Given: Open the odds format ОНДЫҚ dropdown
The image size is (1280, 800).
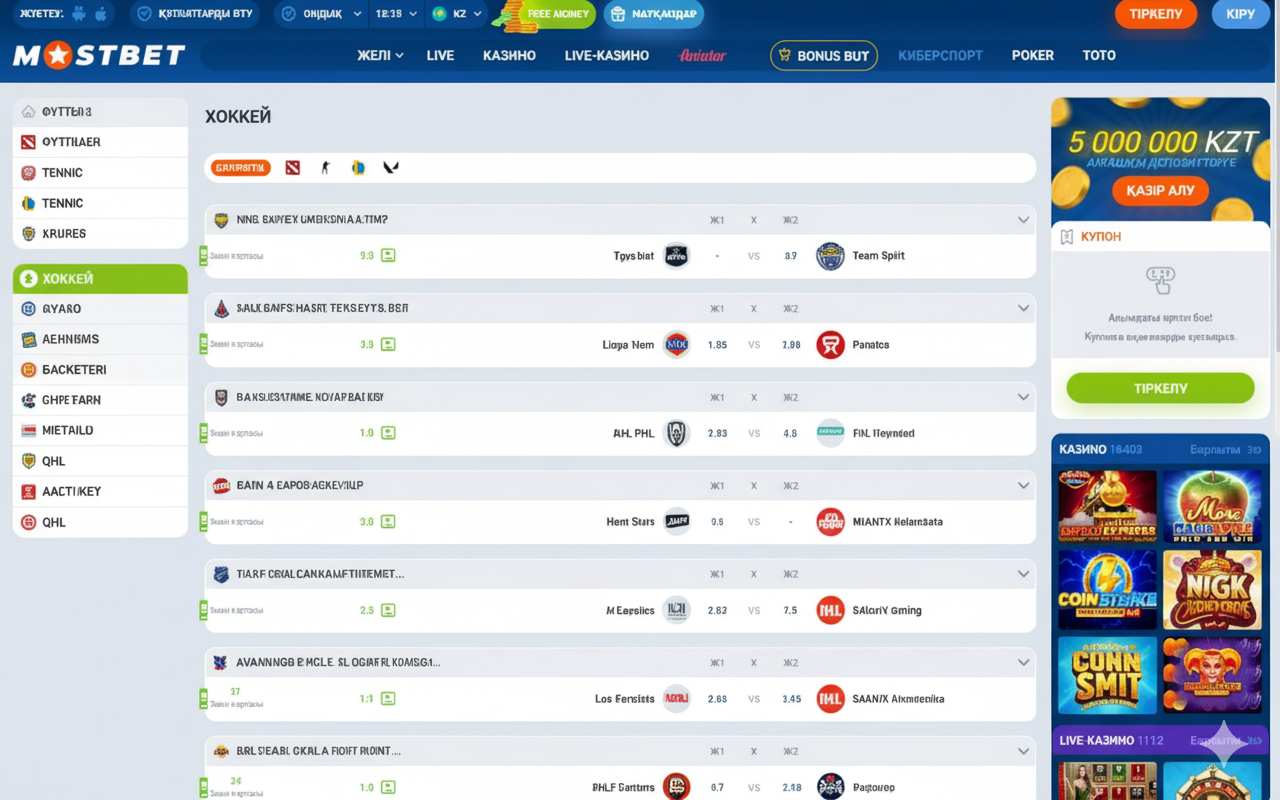Looking at the screenshot, I should (x=320, y=14).
